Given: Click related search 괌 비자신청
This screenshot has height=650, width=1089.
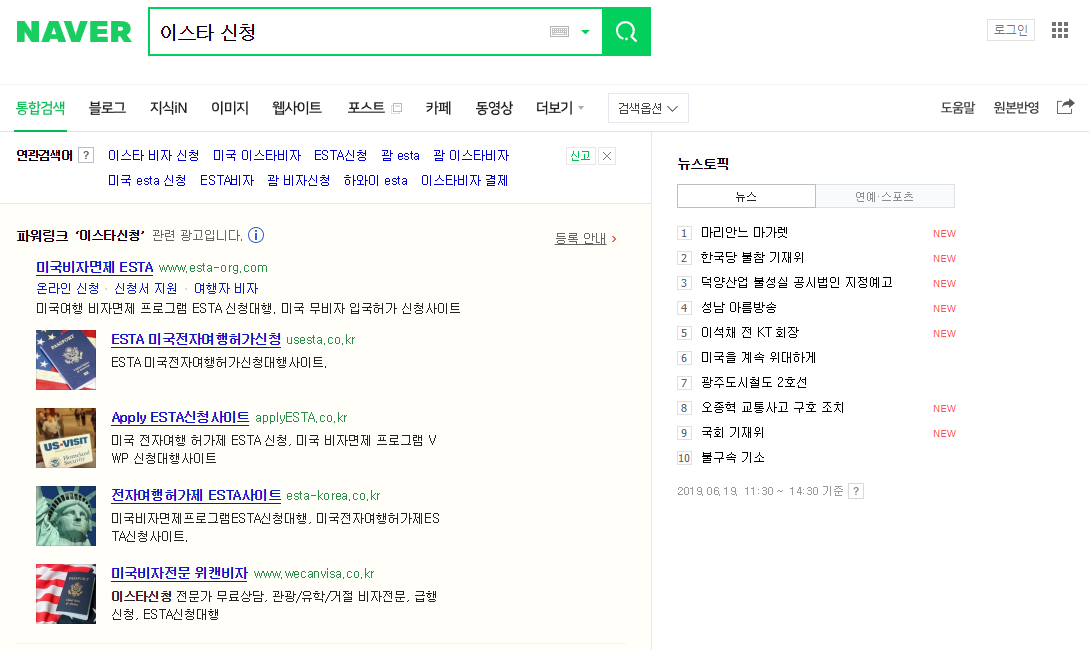Looking at the screenshot, I should [x=299, y=181].
